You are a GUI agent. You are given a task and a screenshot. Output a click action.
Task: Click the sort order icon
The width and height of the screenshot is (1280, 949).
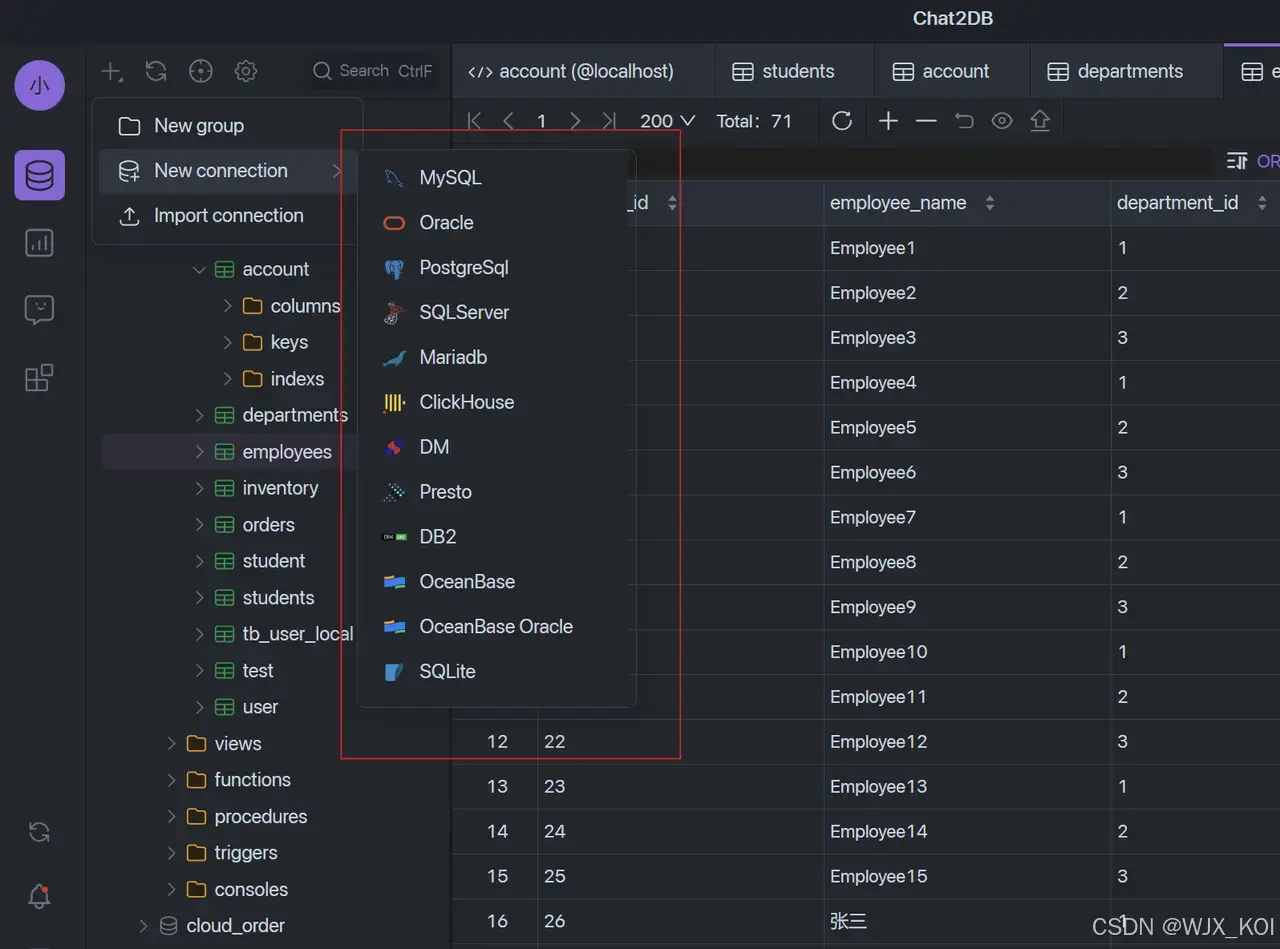click(x=1237, y=161)
